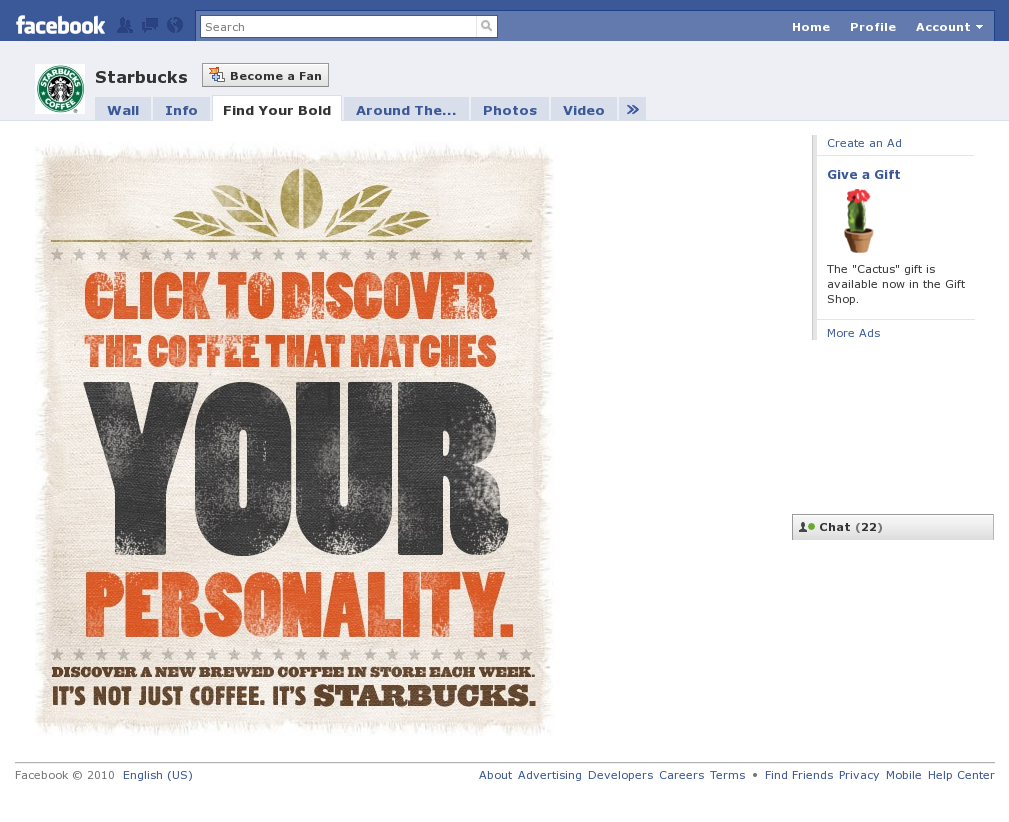
Task: Click Find Friends in the footer
Action: 799,775
